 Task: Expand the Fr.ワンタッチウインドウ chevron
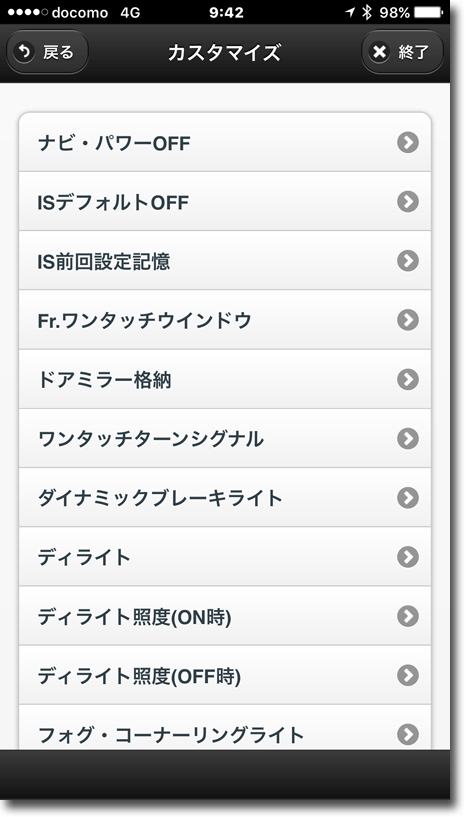408,320
